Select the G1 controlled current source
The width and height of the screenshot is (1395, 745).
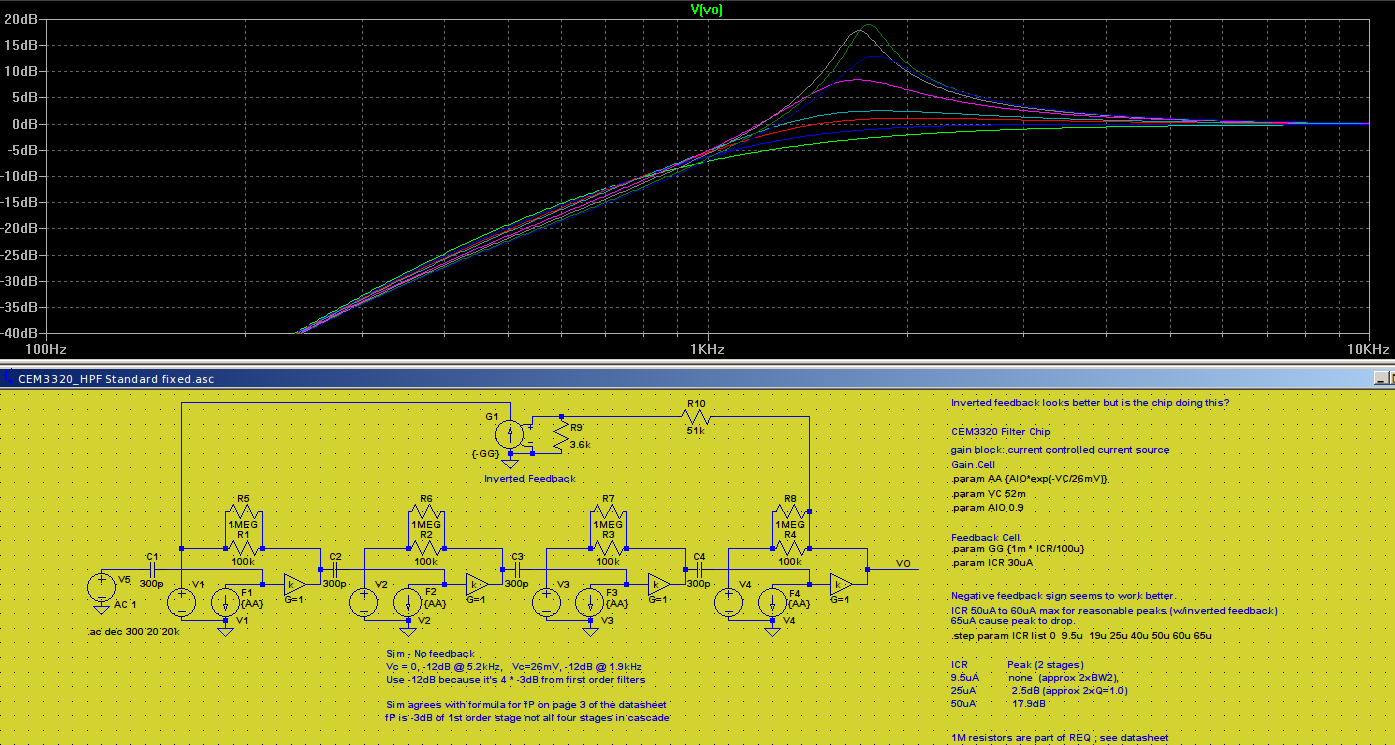pyautogui.click(x=510, y=435)
